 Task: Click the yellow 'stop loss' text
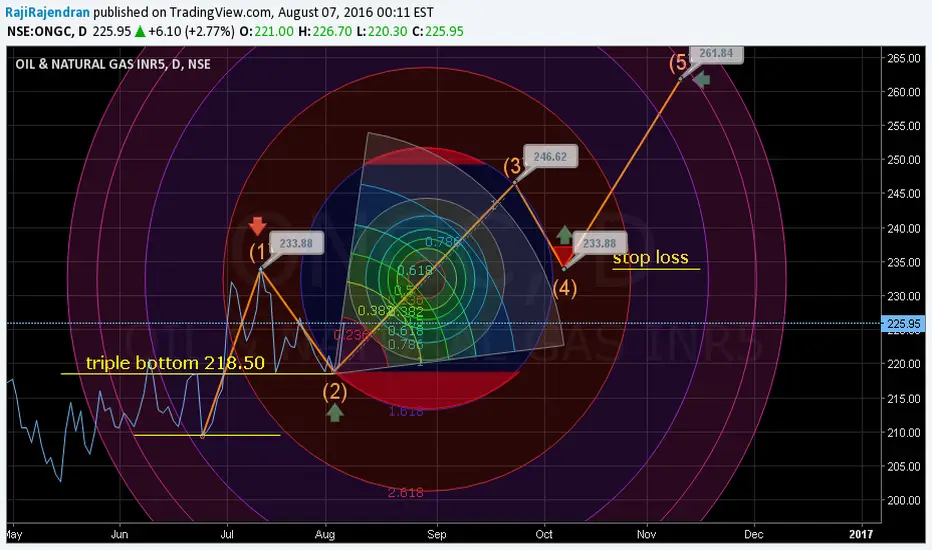(651, 257)
